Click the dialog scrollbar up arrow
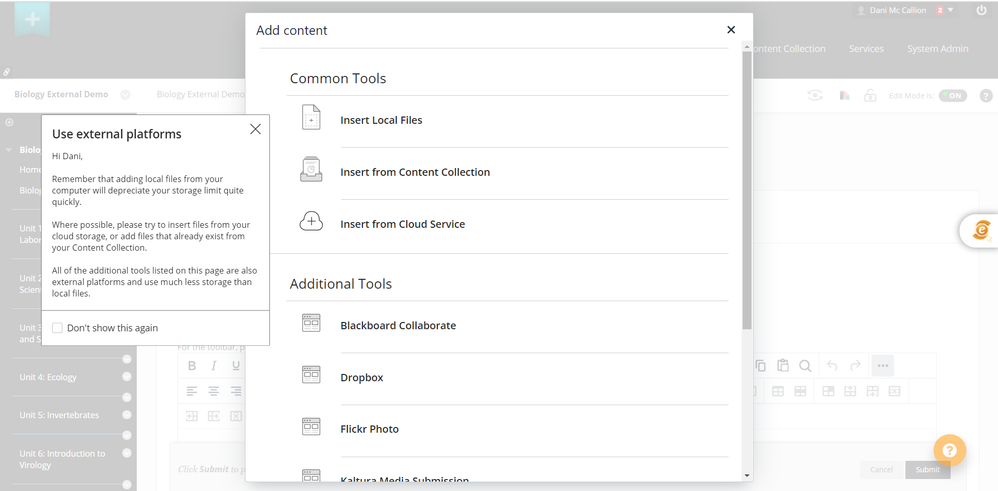Image resolution: width=998 pixels, height=491 pixels. click(747, 46)
